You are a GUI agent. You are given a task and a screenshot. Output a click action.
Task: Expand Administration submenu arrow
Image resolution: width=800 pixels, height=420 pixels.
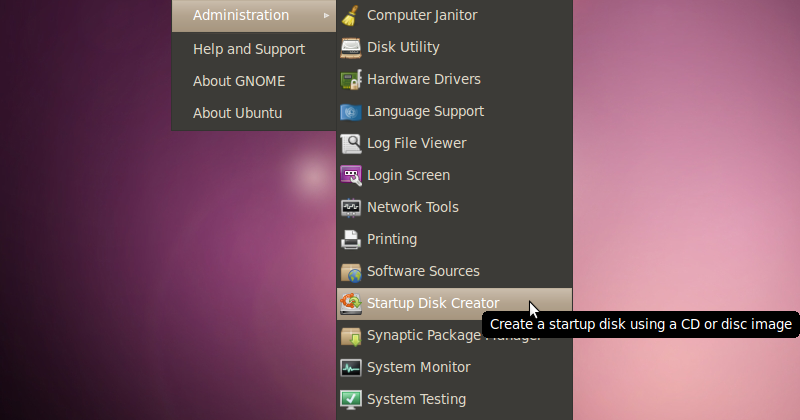pyautogui.click(x=327, y=16)
